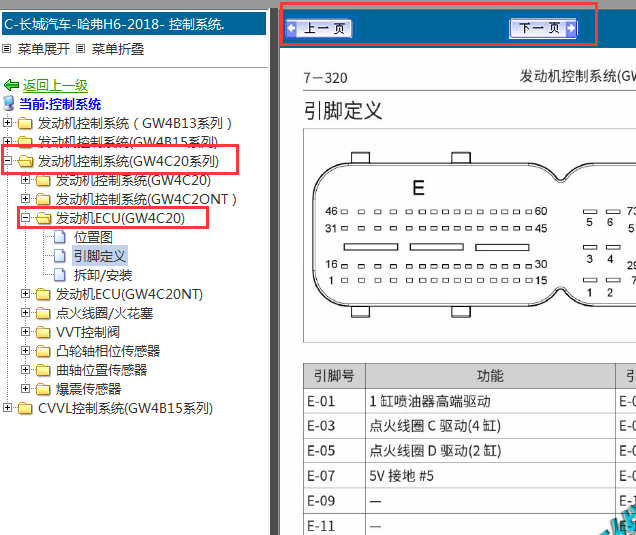Select 爆震传感器 tree item
This screenshot has height=535, width=636.
(x=88, y=389)
